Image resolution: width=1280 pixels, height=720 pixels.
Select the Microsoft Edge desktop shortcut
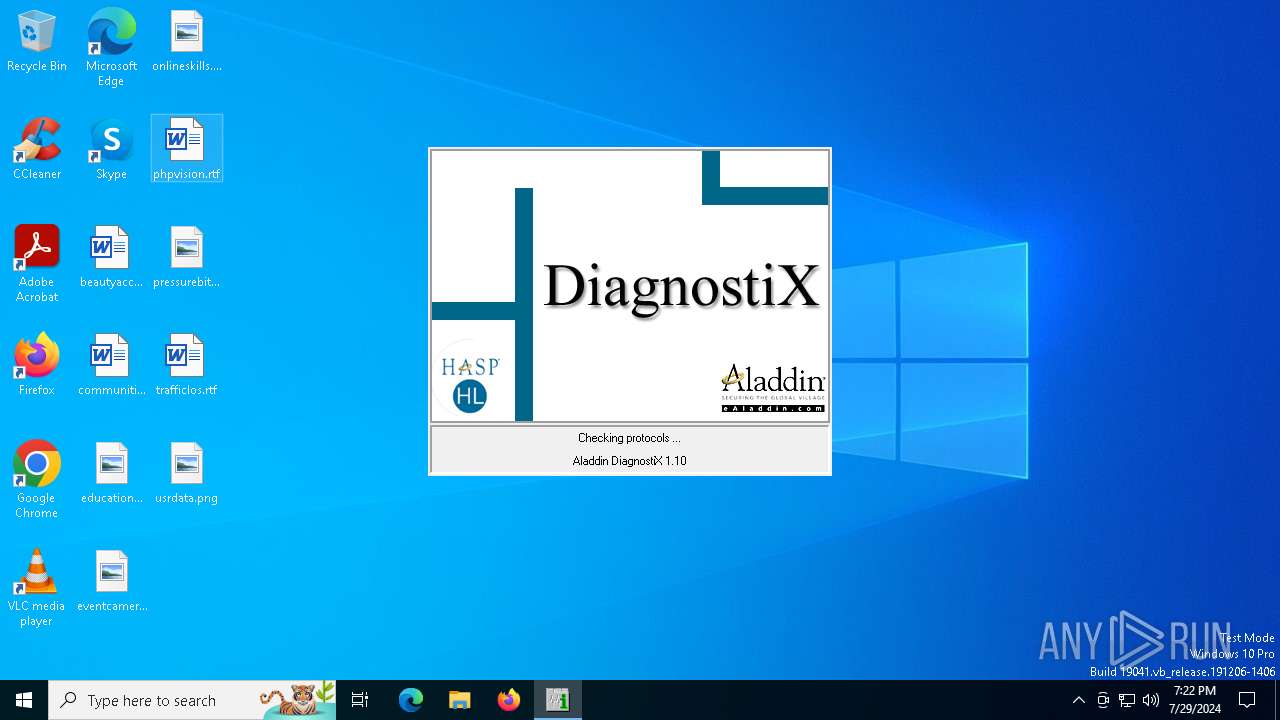pyautogui.click(x=111, y=48)
